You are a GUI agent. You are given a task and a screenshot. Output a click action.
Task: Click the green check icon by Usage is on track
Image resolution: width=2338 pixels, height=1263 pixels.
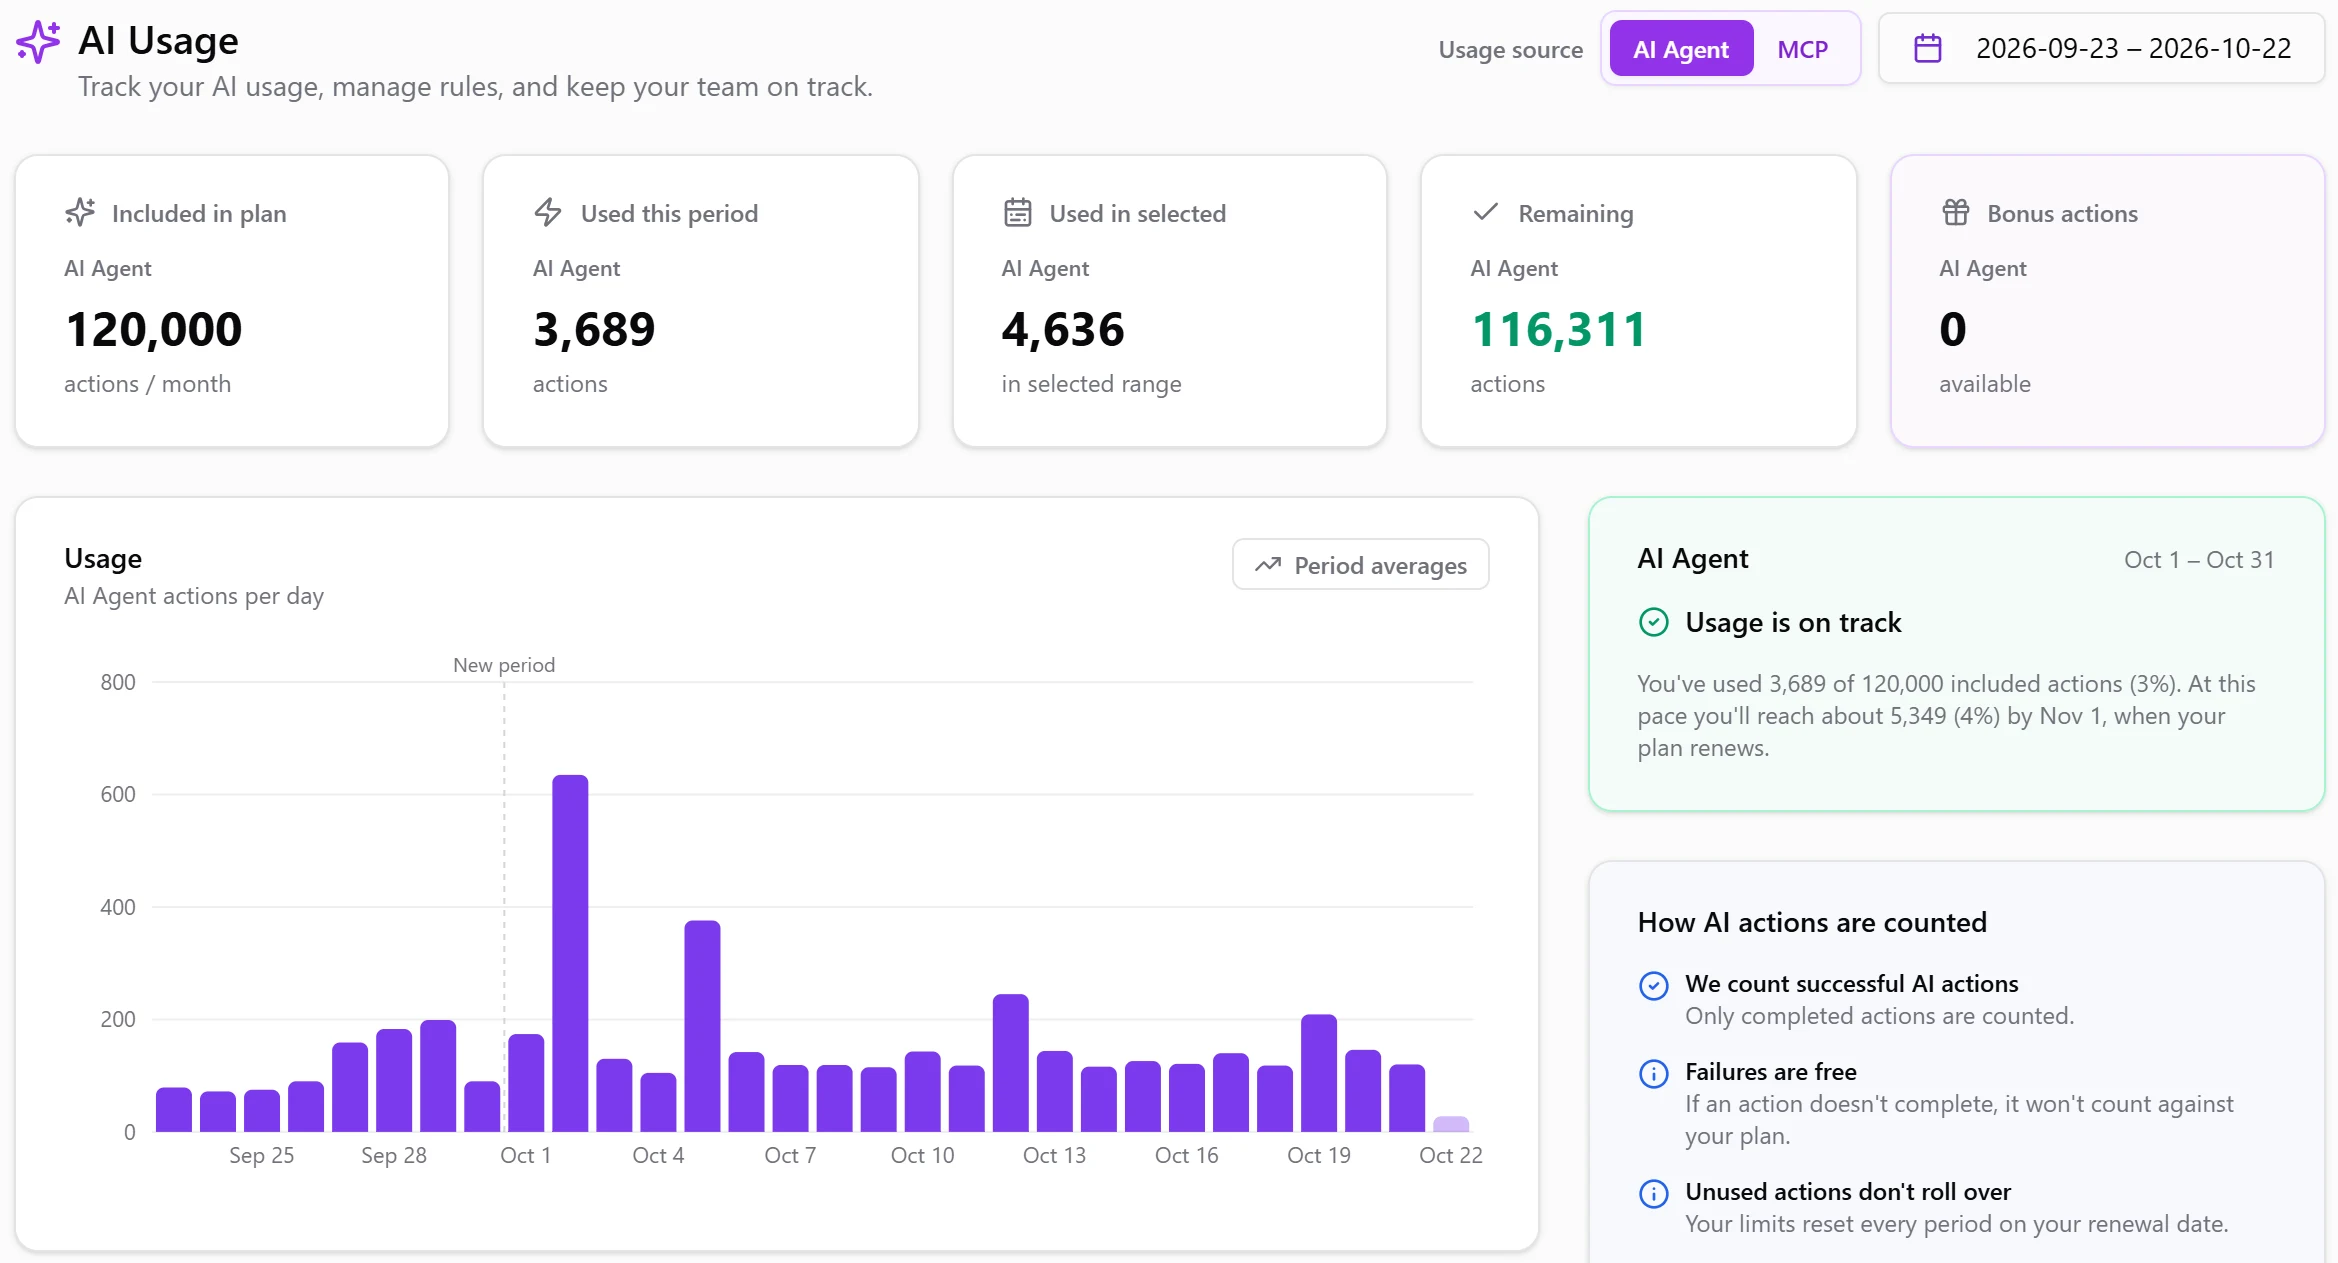[x=1654, y=622]
